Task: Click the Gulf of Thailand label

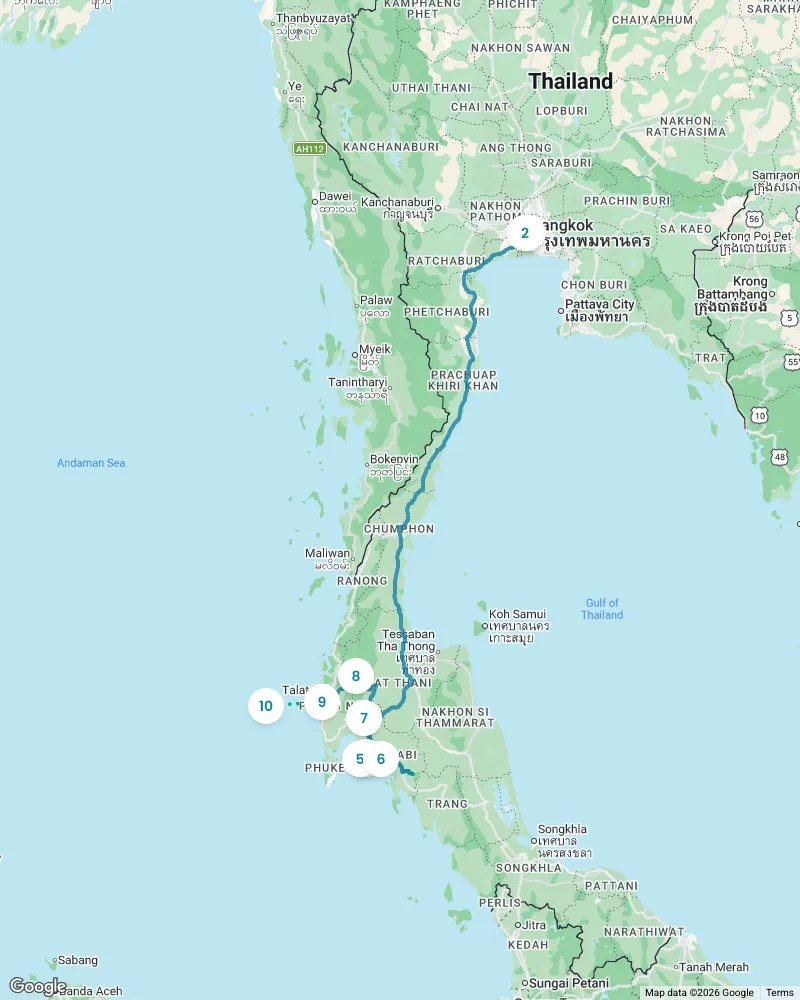Action: 602,608
